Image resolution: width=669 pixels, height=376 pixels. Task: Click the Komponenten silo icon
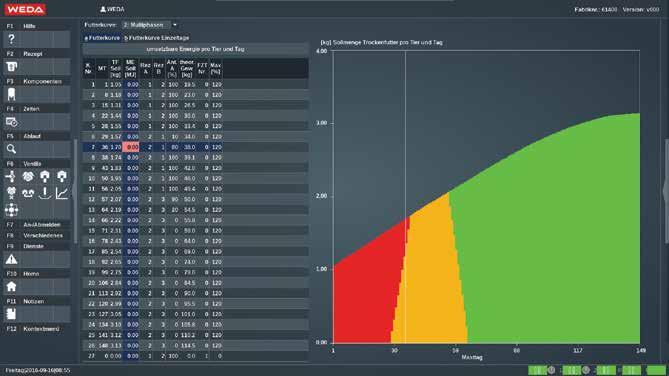click(12, 94)
